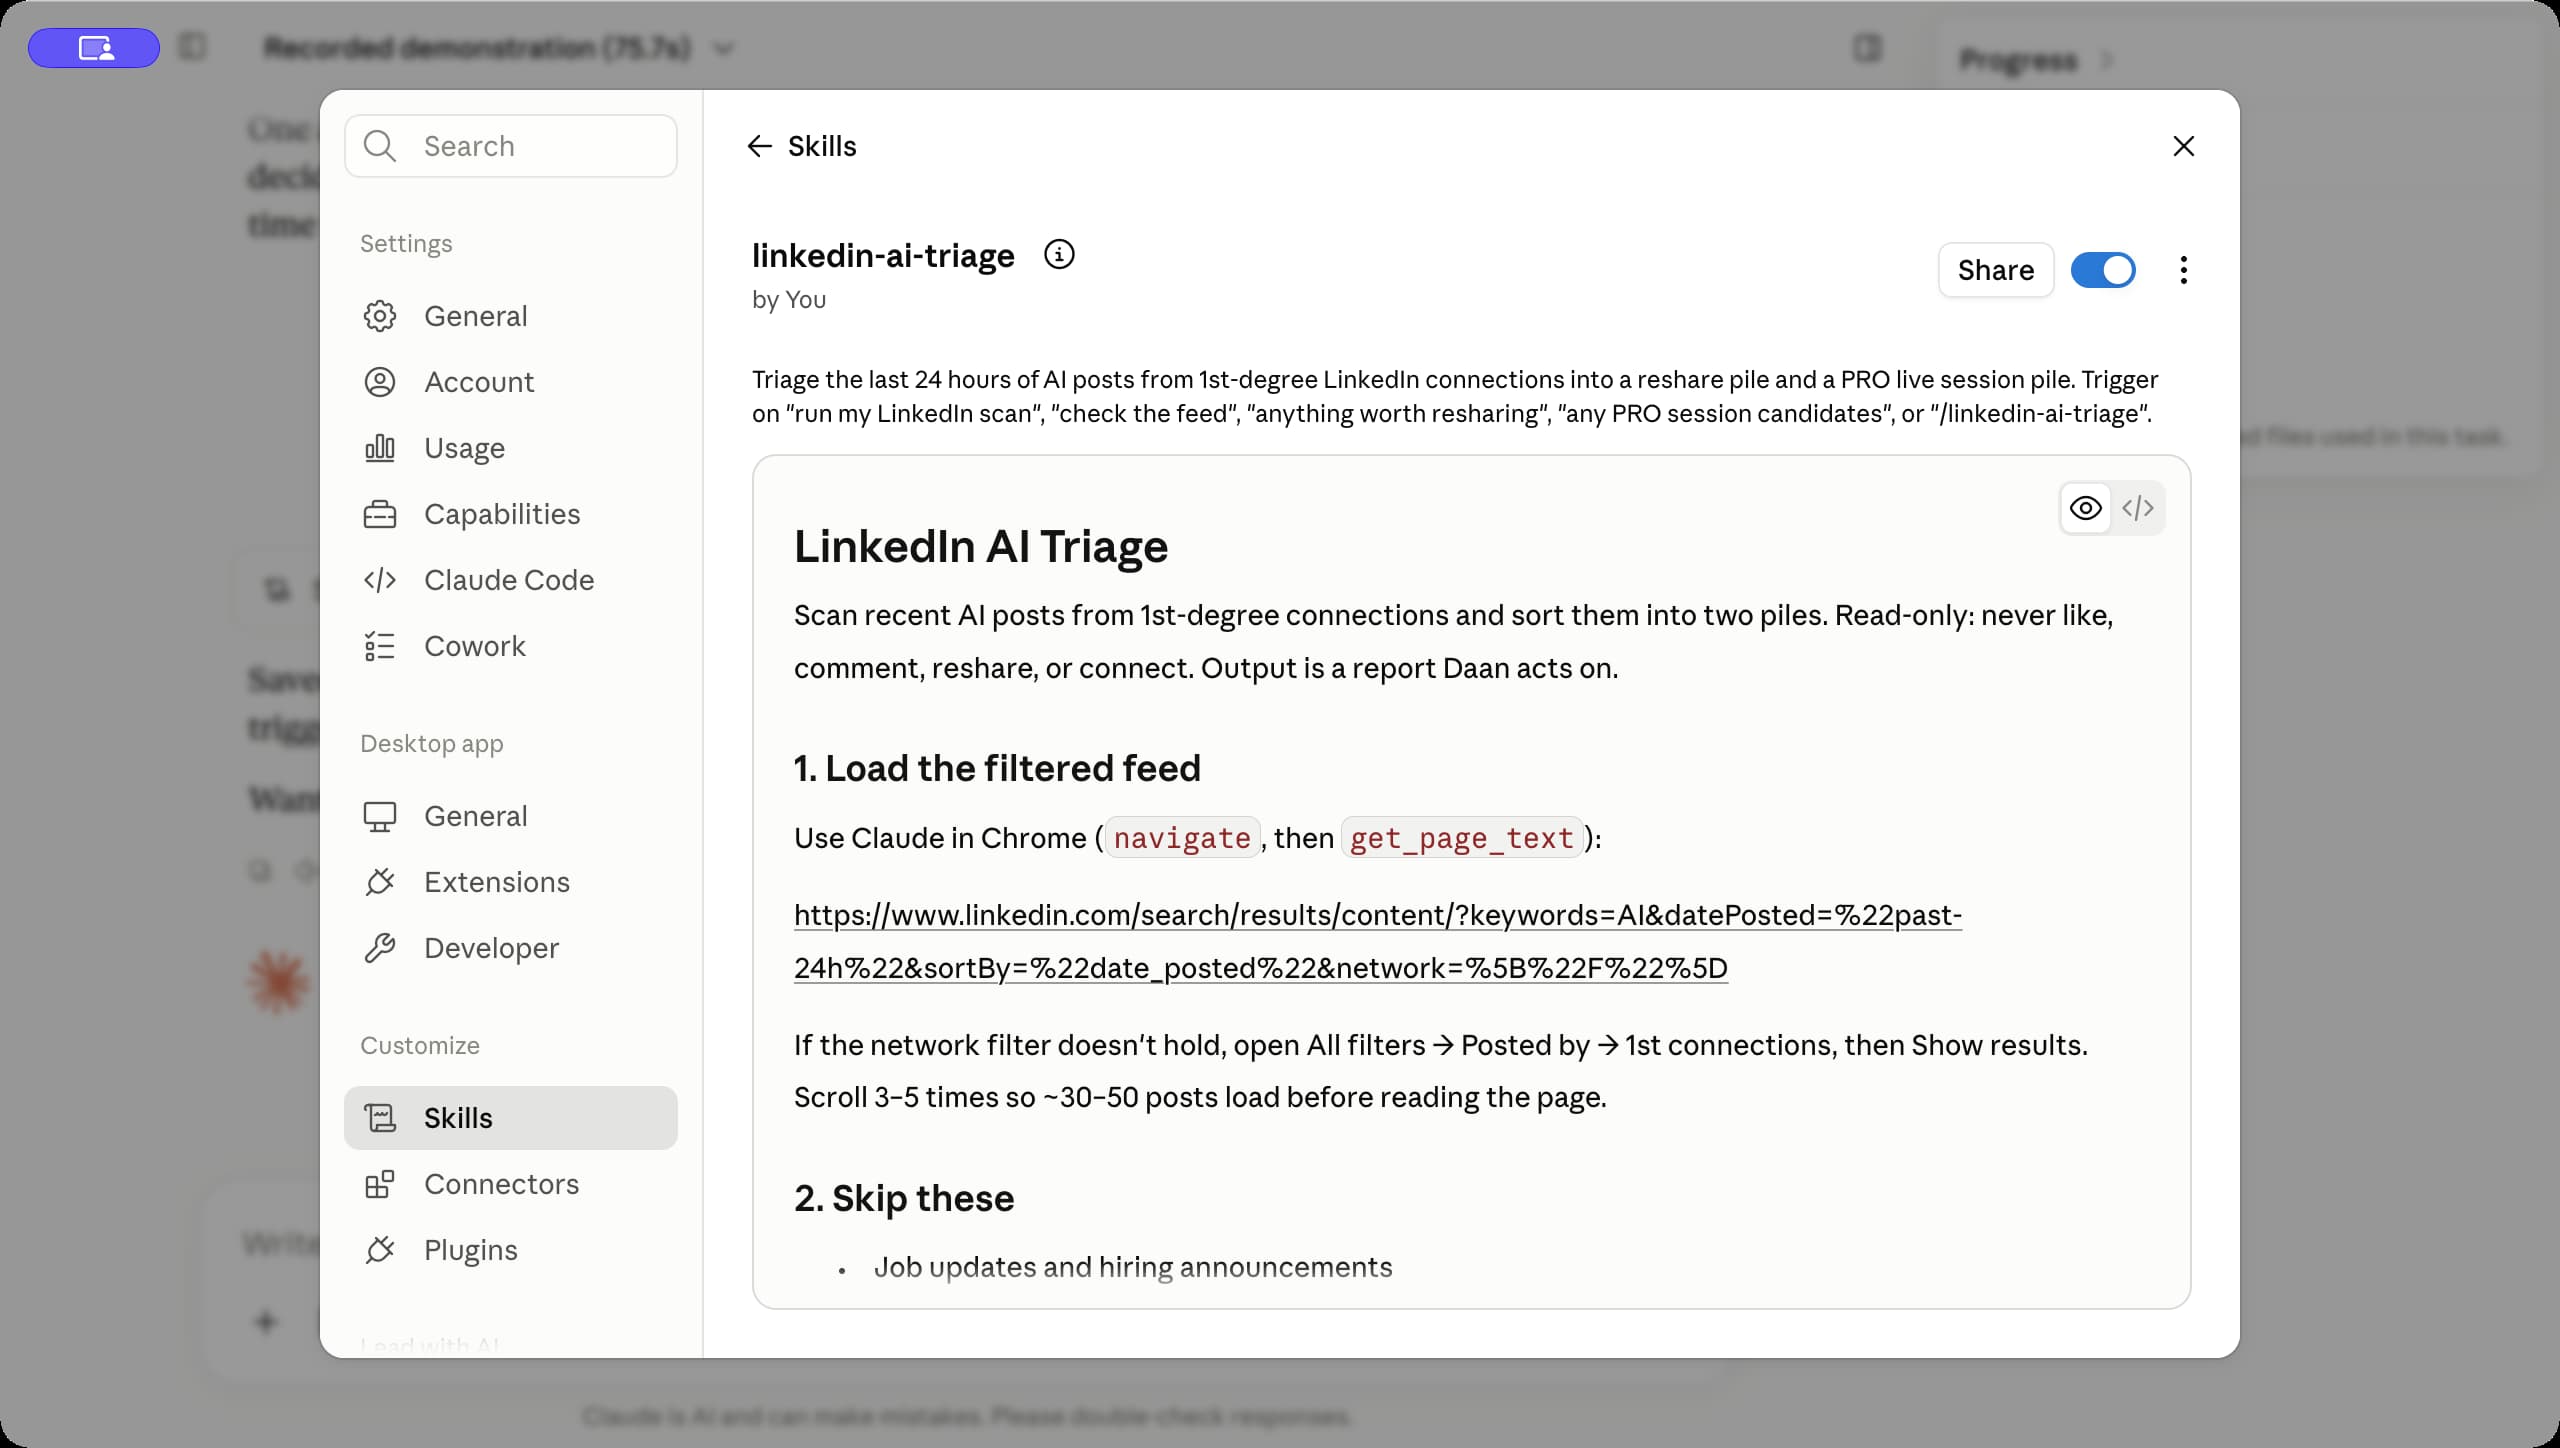This screenshot has width=2560, height=1448.
Task: Open the three-dot more options menu
Action: 2183,270
